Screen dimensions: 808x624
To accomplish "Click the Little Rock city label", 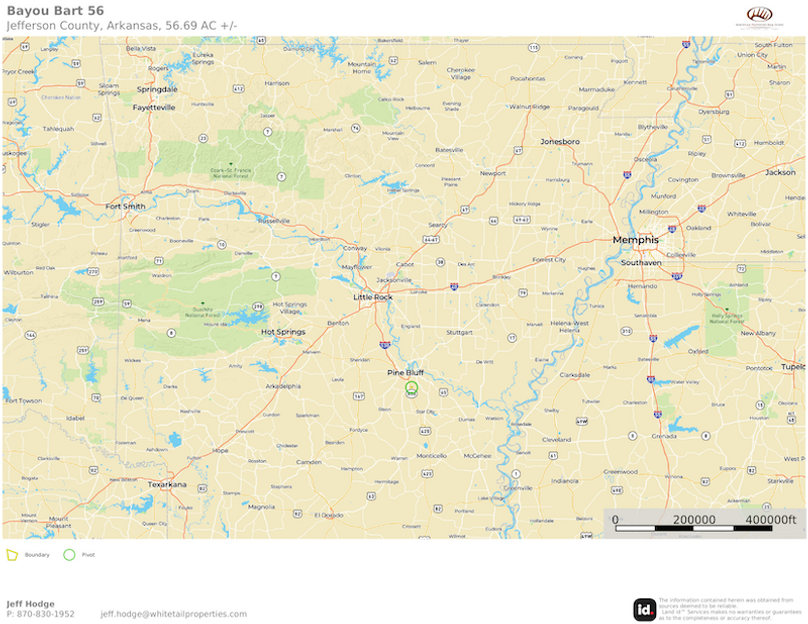I will 373,297.
